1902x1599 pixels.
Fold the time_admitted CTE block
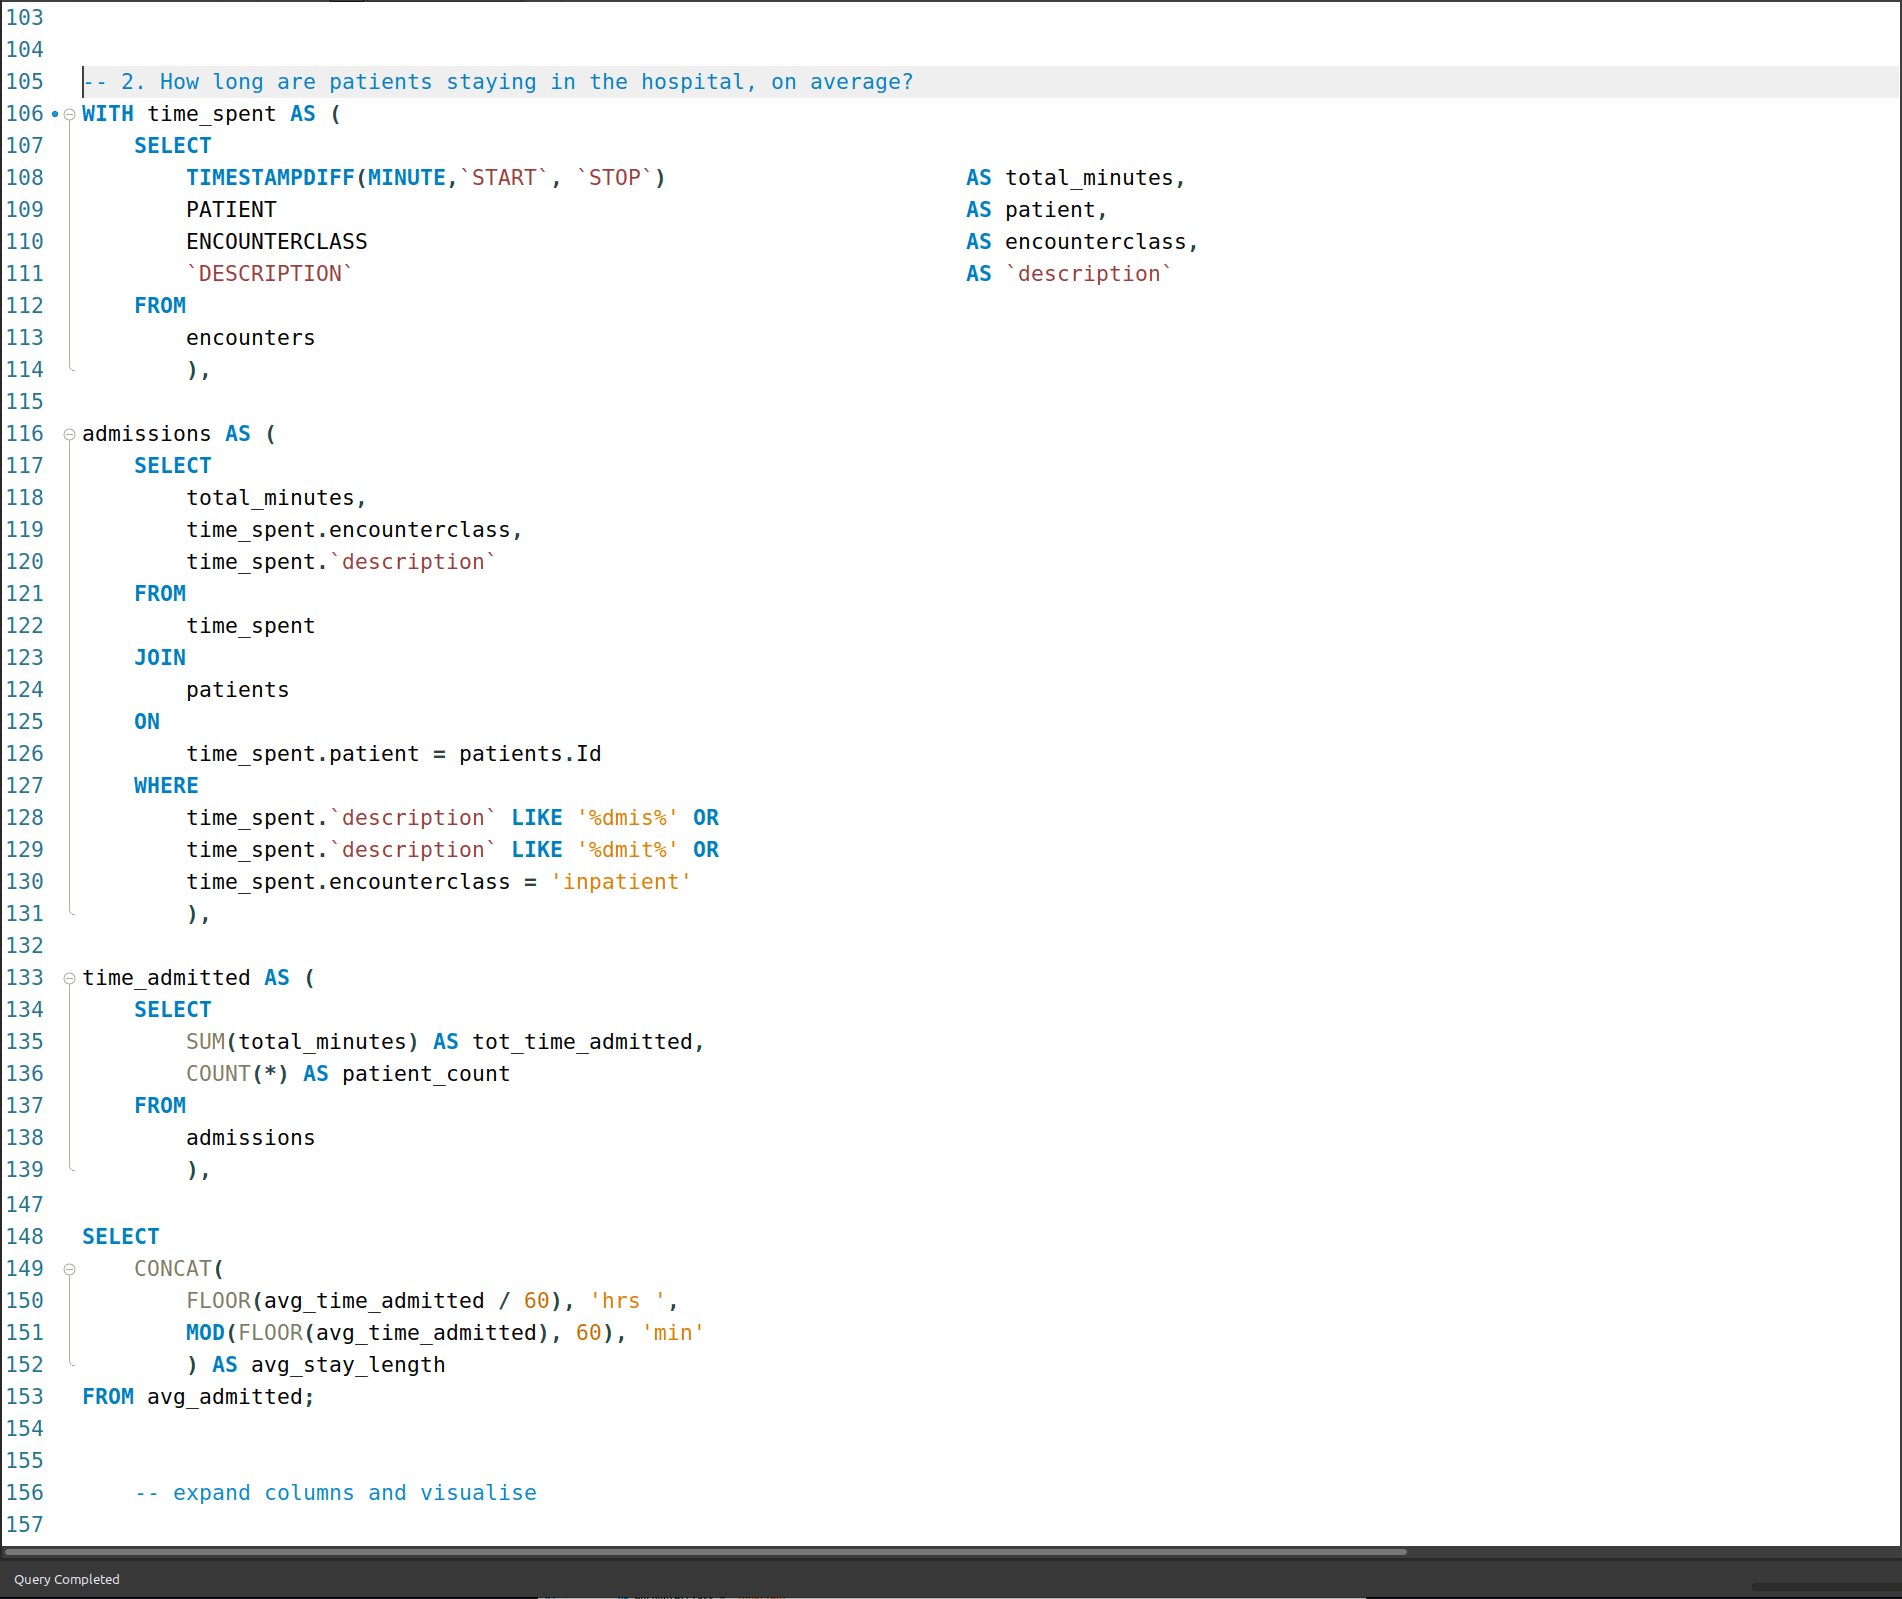pyautogui.click(x=69, y=979)
